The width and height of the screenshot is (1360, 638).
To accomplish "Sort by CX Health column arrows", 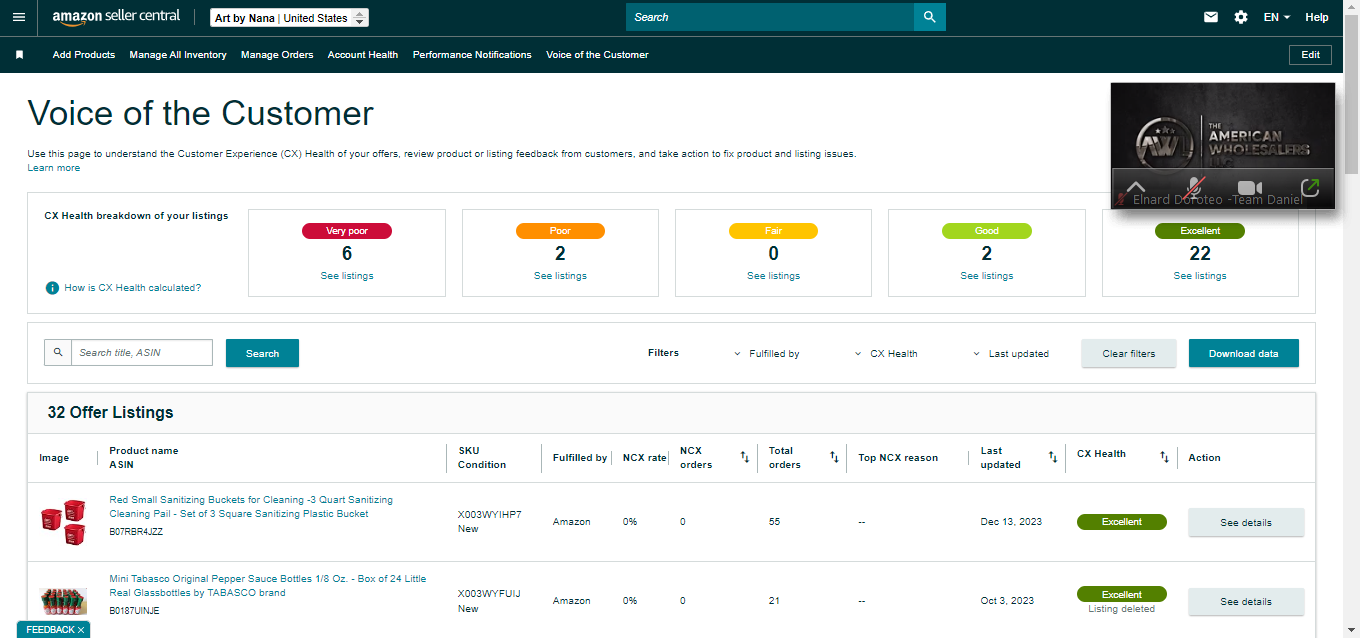I will [1164, 457].
